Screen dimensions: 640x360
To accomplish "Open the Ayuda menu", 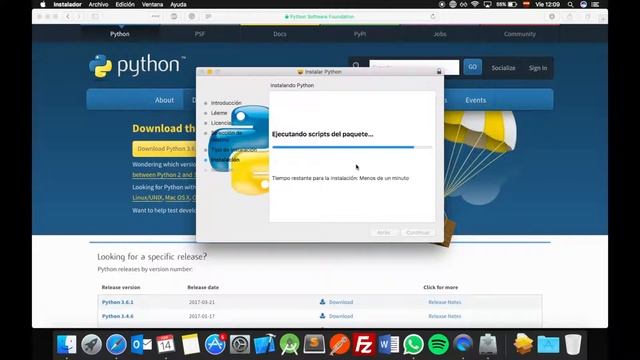I will pos(178,4).
